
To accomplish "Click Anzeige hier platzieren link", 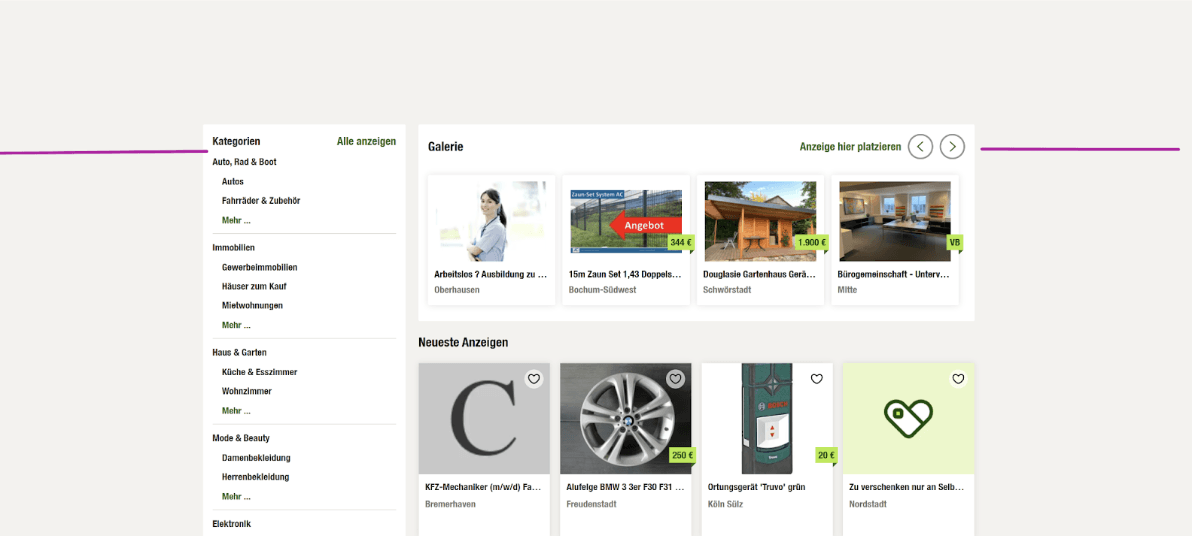I will point(850,147).
